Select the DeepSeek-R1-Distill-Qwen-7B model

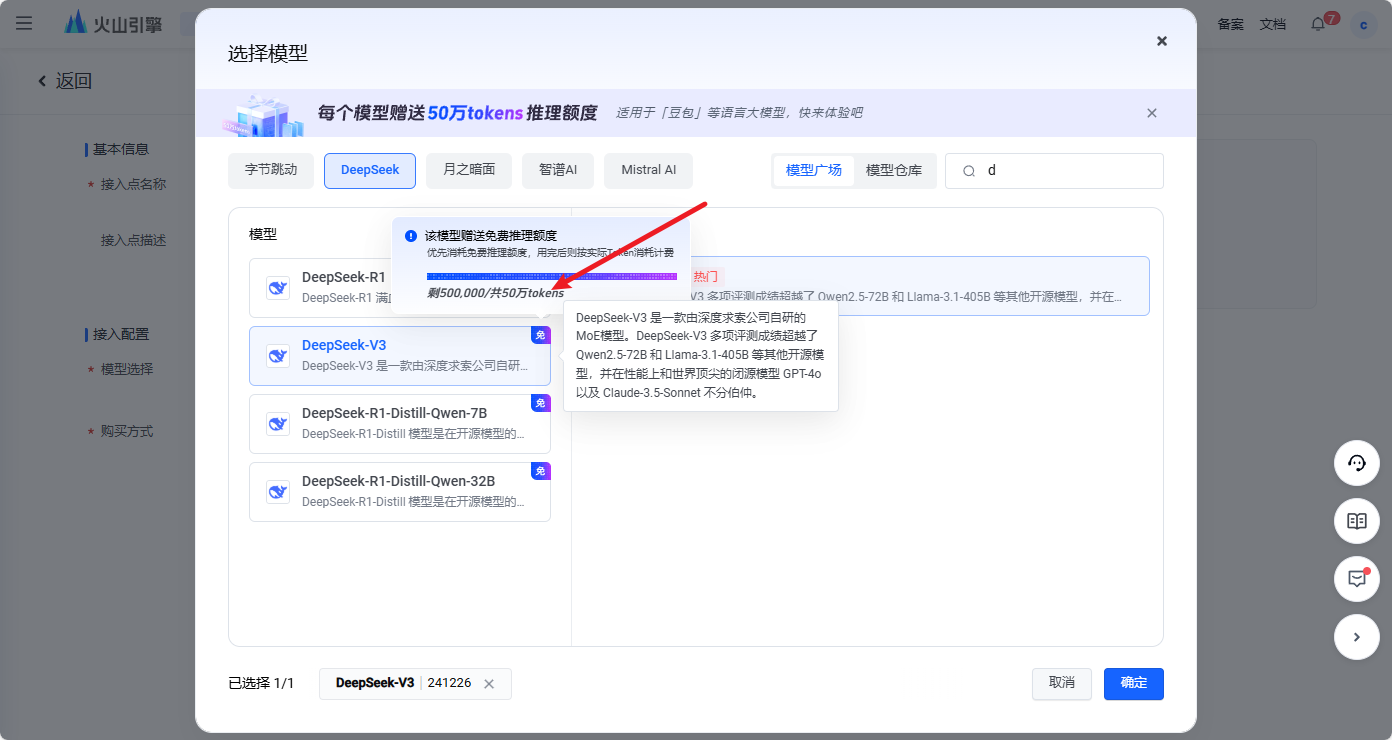400,424
